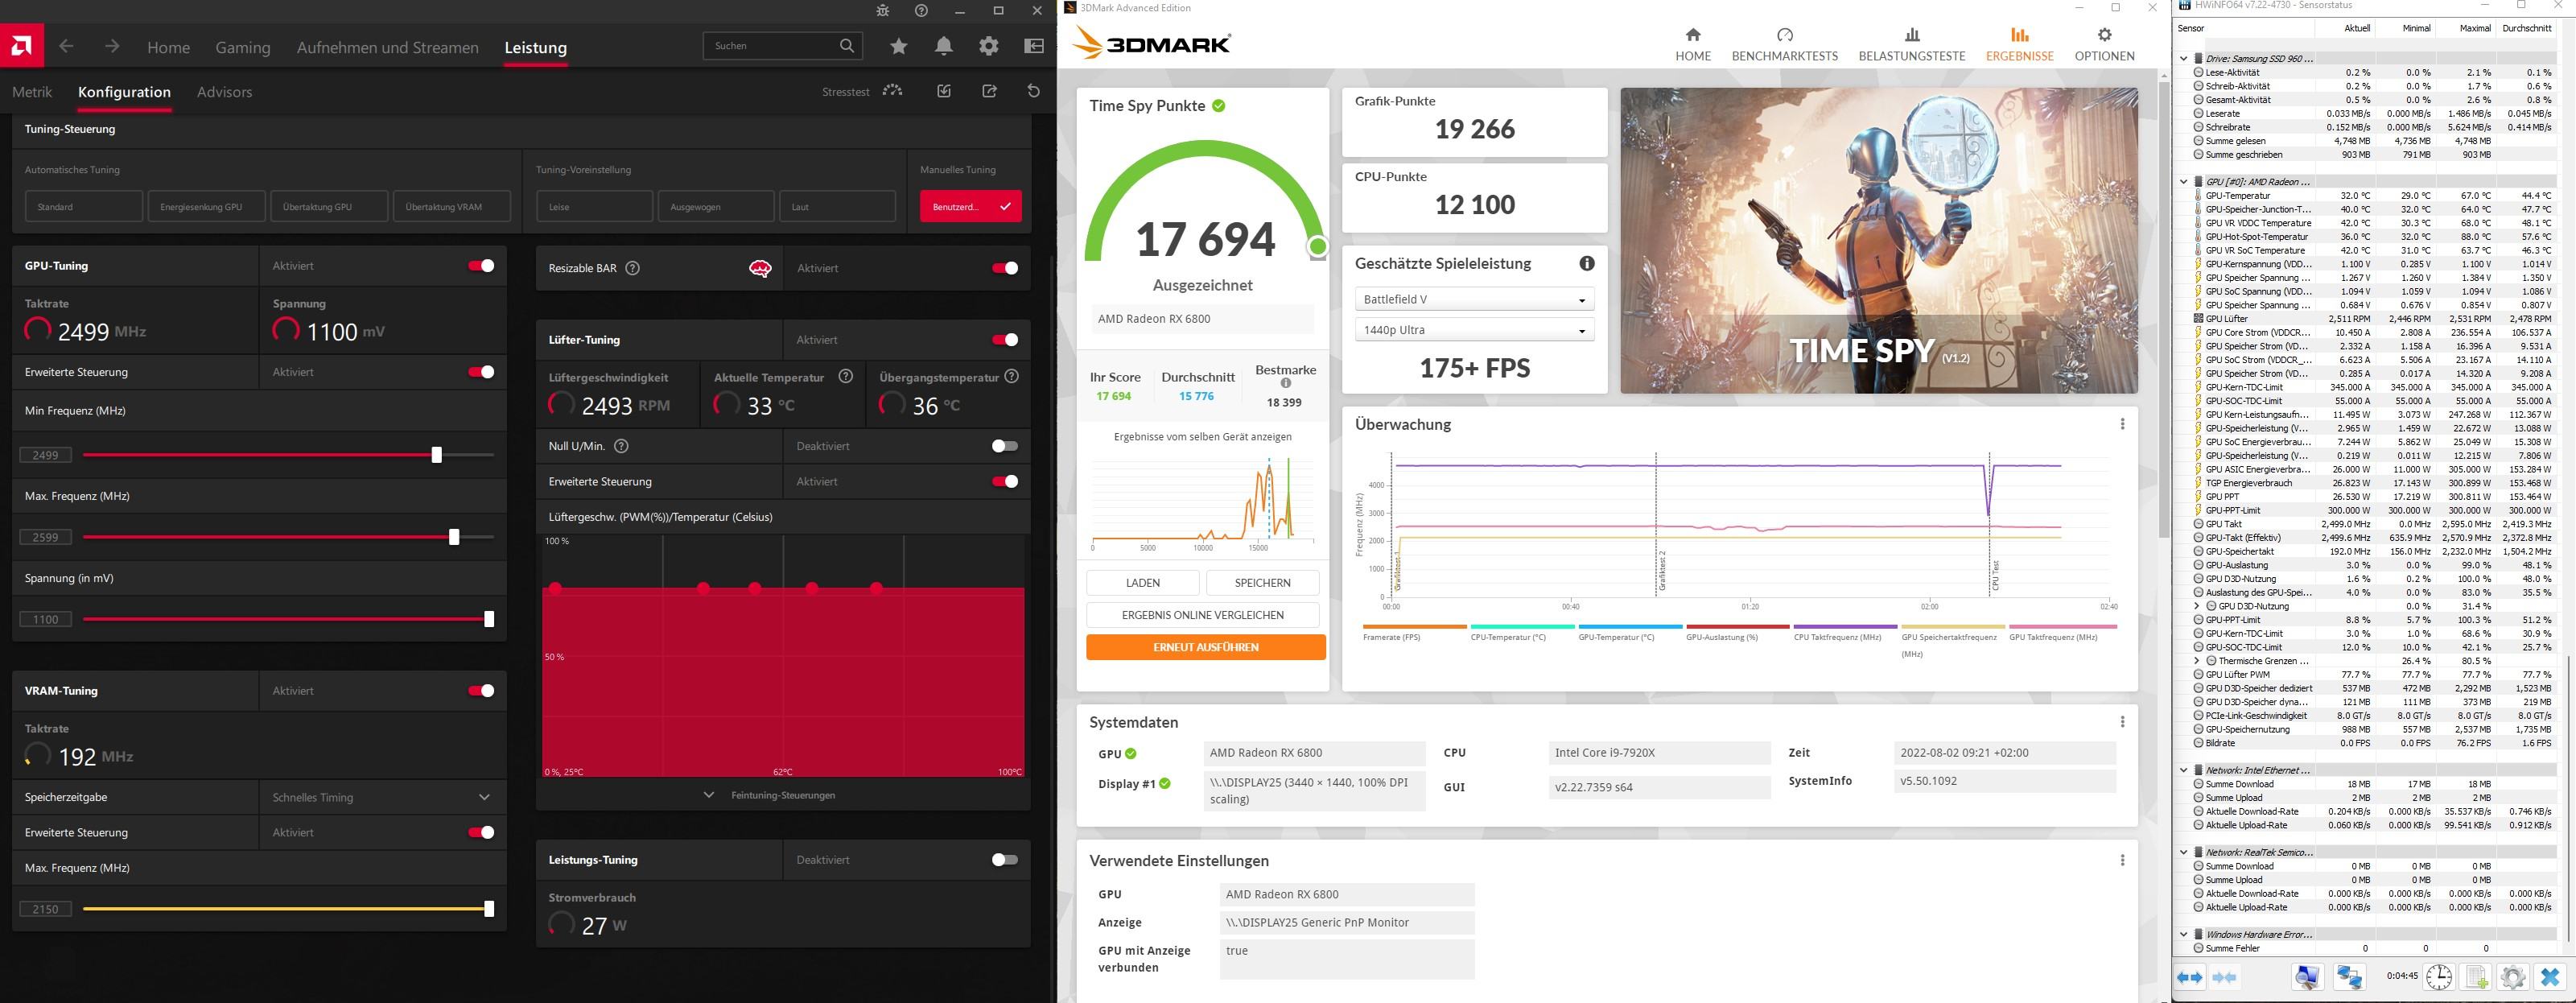The image size is (2576, 1003).
Task: Enable the Leistungs-Tuning switch
Action: click(x=1004, y=860)
